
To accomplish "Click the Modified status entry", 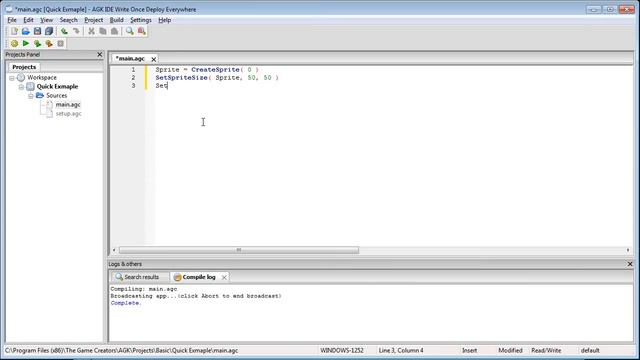I will 510,351.
